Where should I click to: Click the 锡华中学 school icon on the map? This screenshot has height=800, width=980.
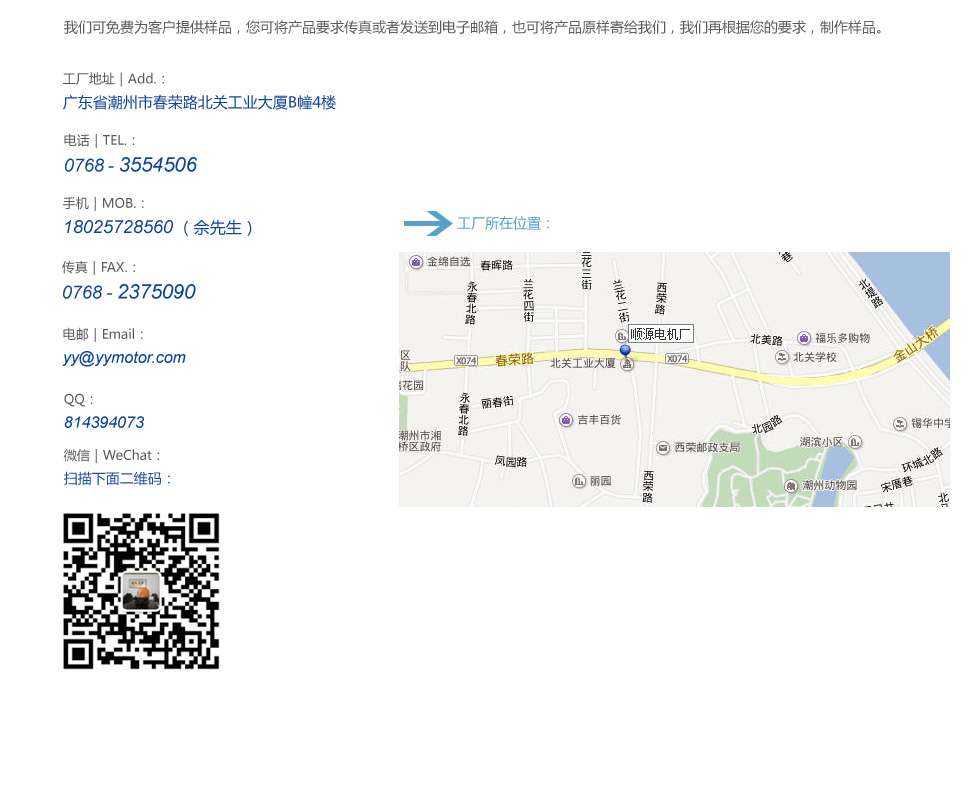[899, 424]
